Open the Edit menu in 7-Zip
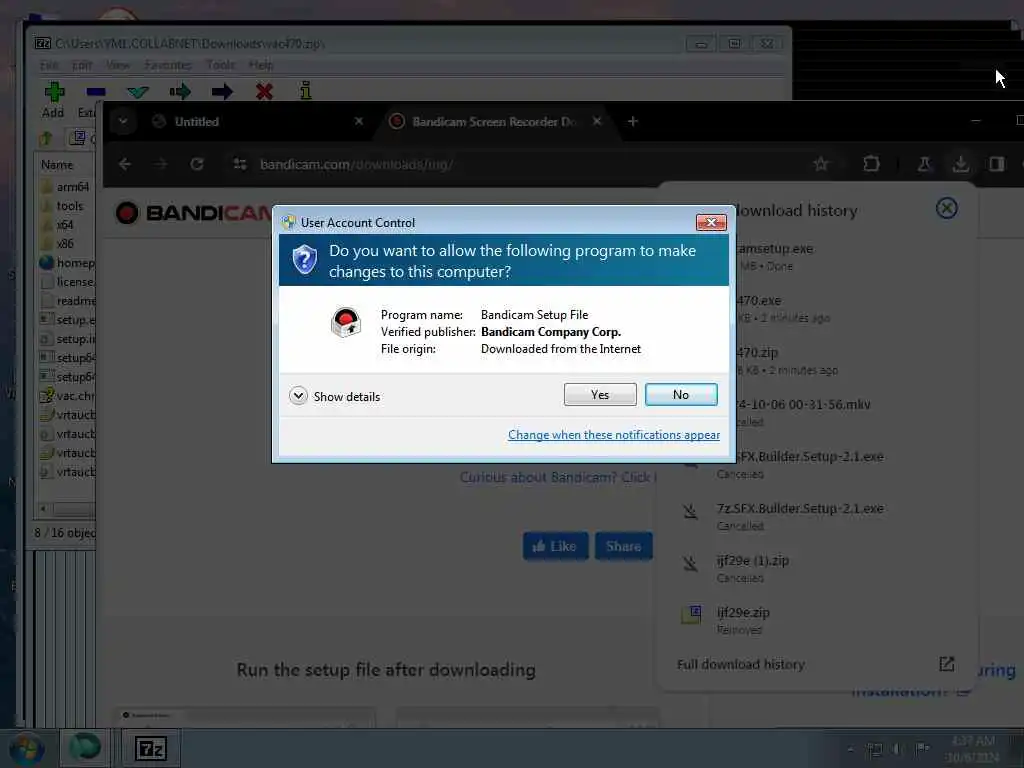Viewport: 1024px width, 768px height. 82,65
